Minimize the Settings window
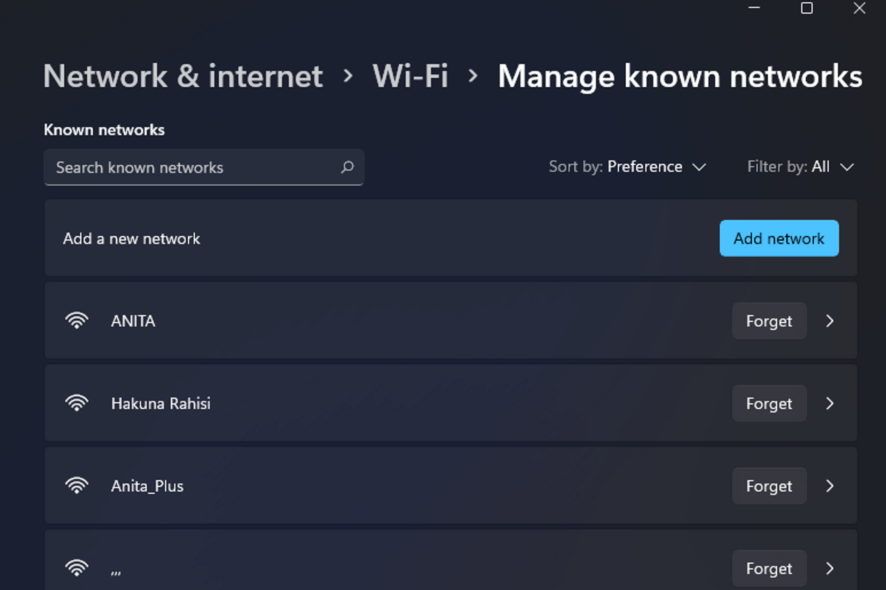 [x=754, y=8]
